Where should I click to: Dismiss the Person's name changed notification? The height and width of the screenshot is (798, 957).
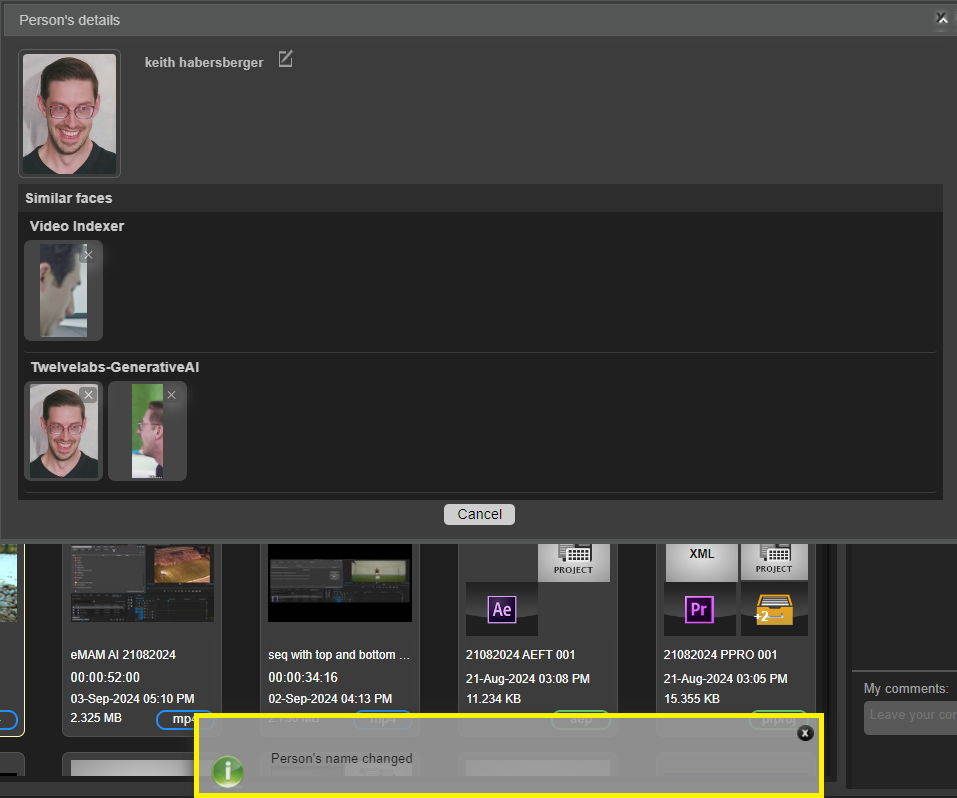[805, 733]
